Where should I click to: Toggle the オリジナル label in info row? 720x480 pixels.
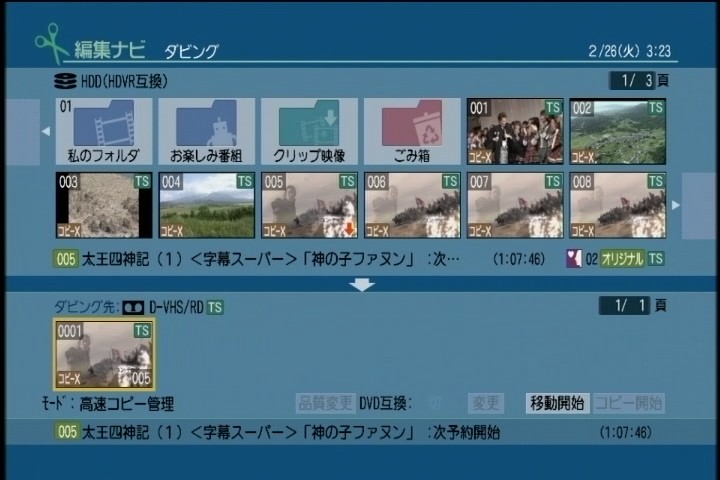(623, 258)
